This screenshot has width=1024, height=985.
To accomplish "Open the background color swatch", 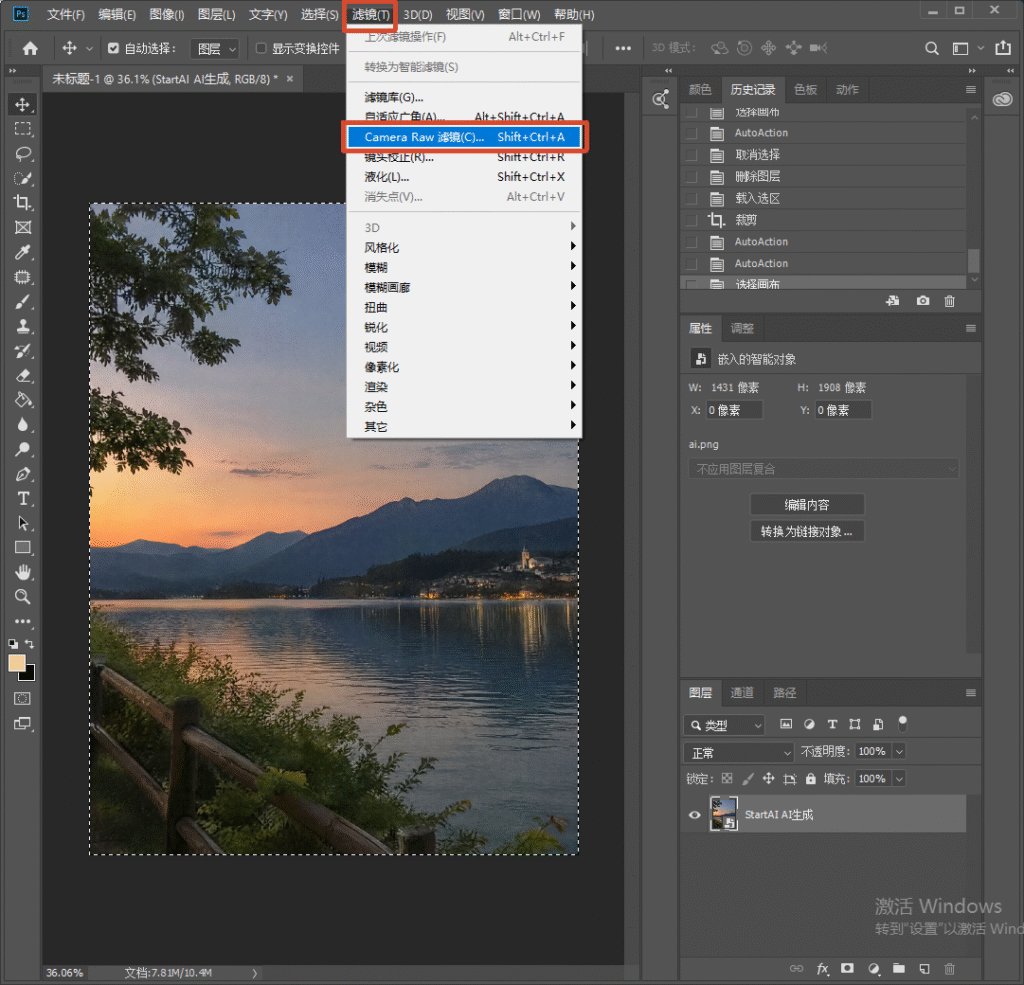I will [30, 675].
